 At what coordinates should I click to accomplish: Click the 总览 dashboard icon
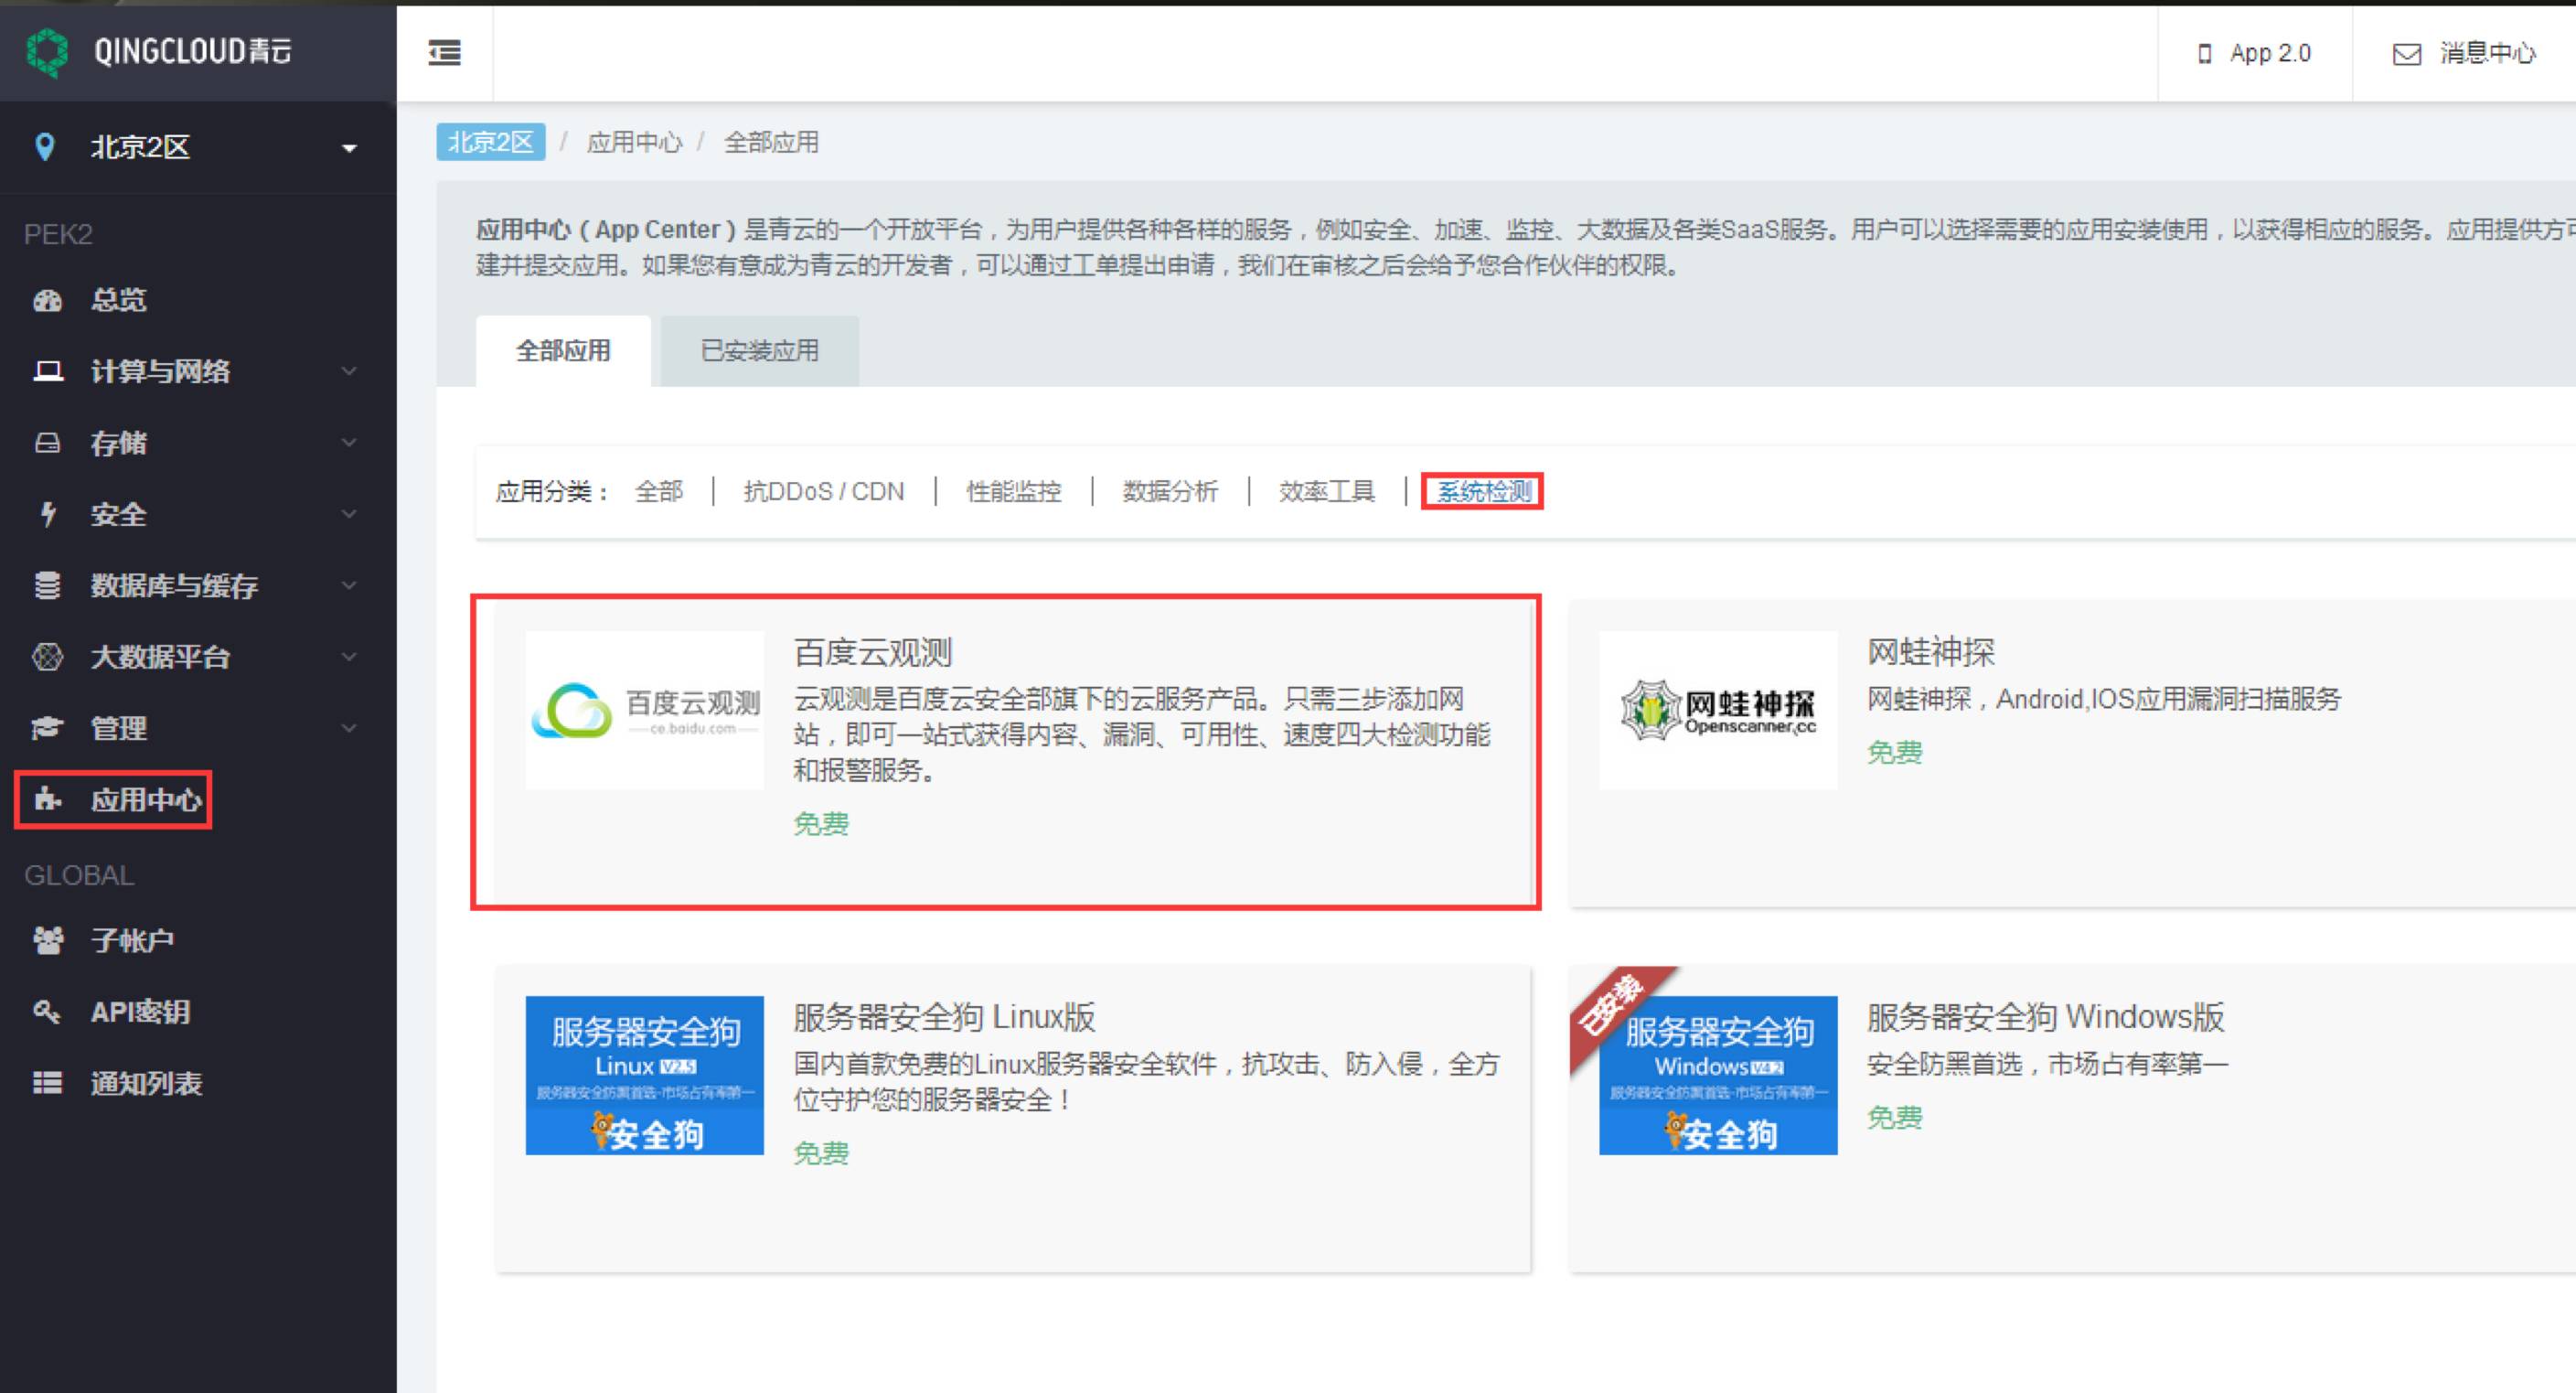click(x=47, y=300)
